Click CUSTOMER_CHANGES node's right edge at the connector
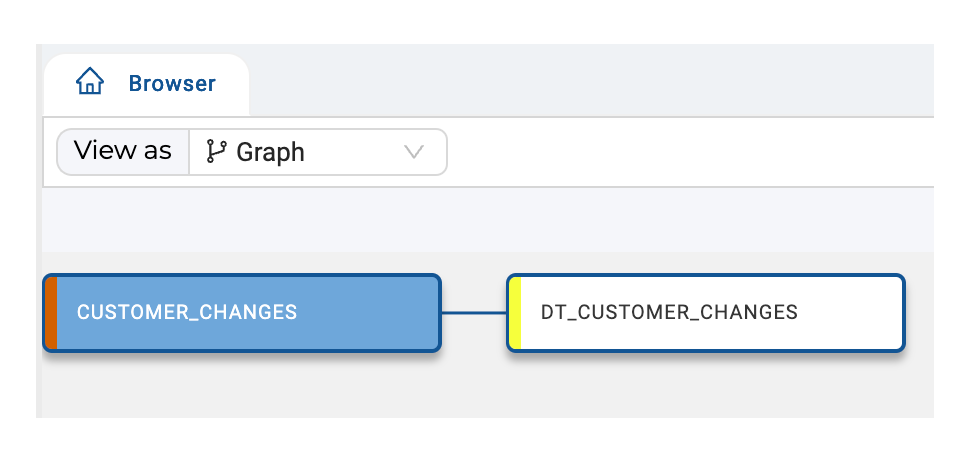 tap(440, 313)
